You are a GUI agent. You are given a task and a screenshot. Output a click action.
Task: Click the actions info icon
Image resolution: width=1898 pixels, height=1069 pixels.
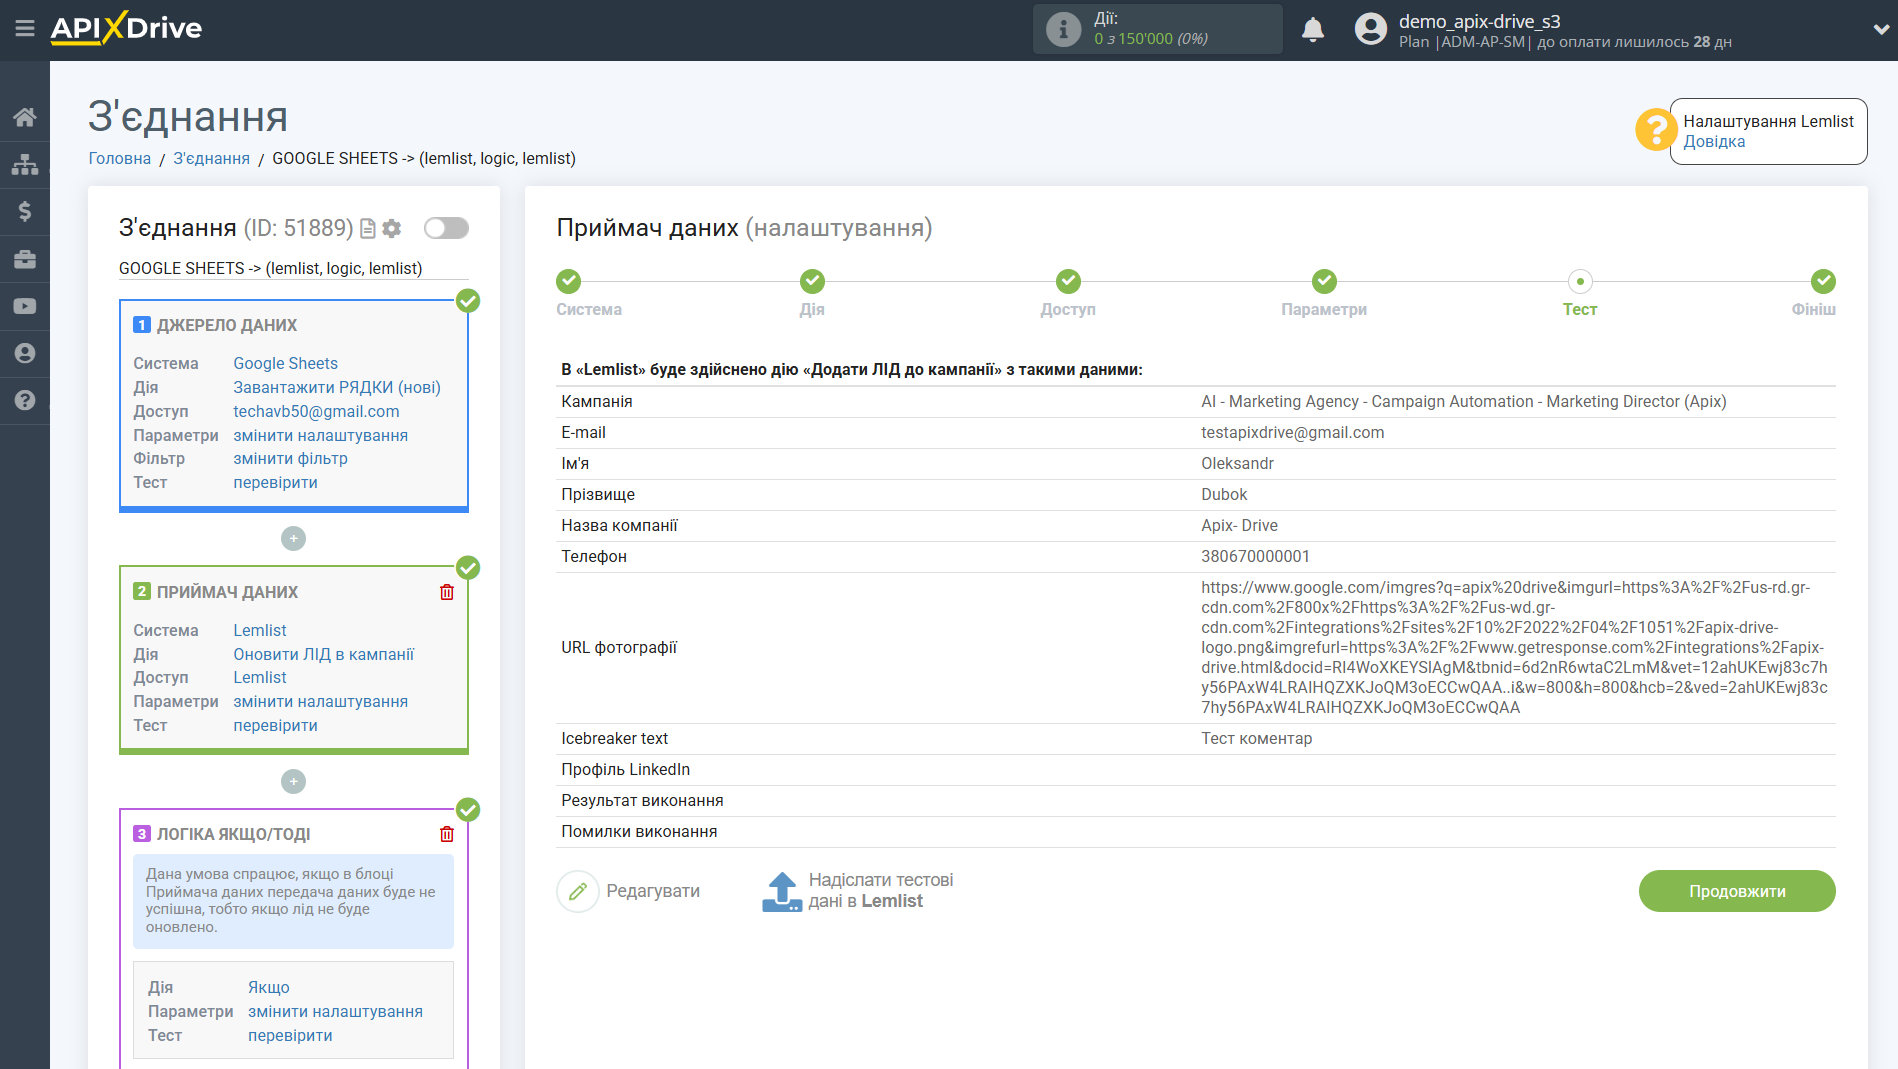click(x=1063, y=29)
